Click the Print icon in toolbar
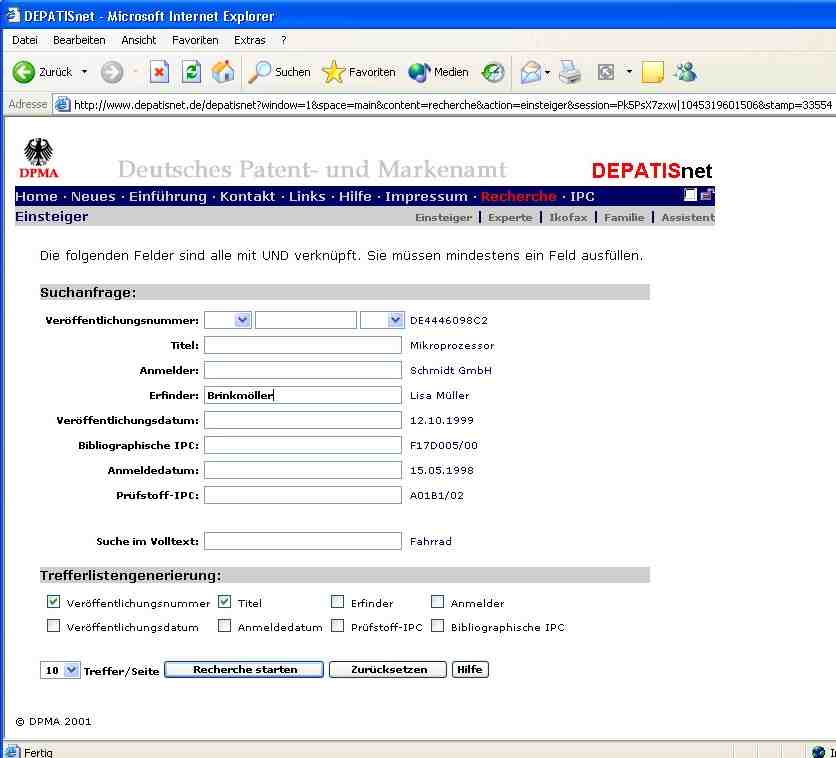The height and width of the screenshot is (758, 836). click(x=570, y=72)
